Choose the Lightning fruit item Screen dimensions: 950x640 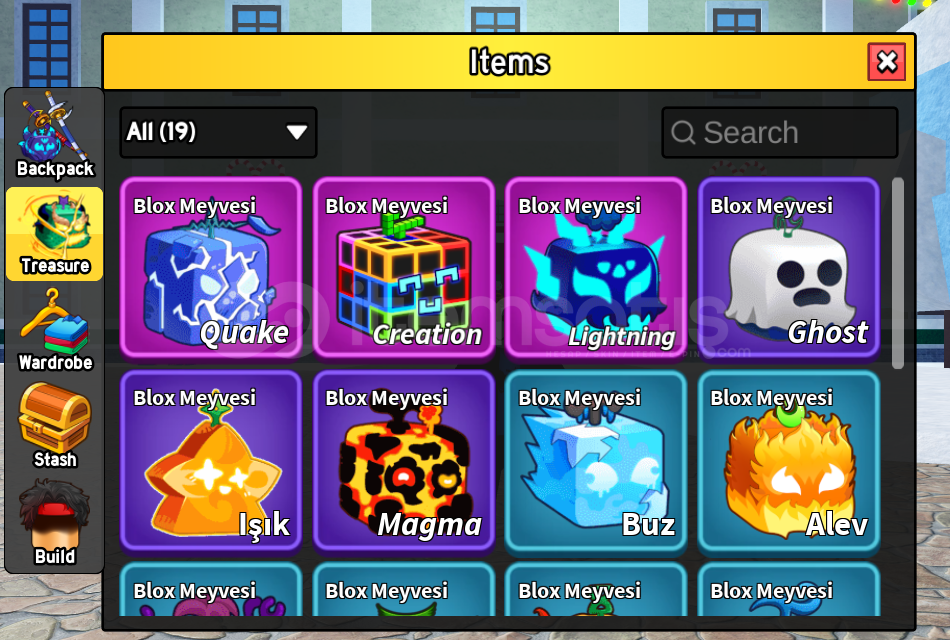pyautogui.click(x=596, y=267)
